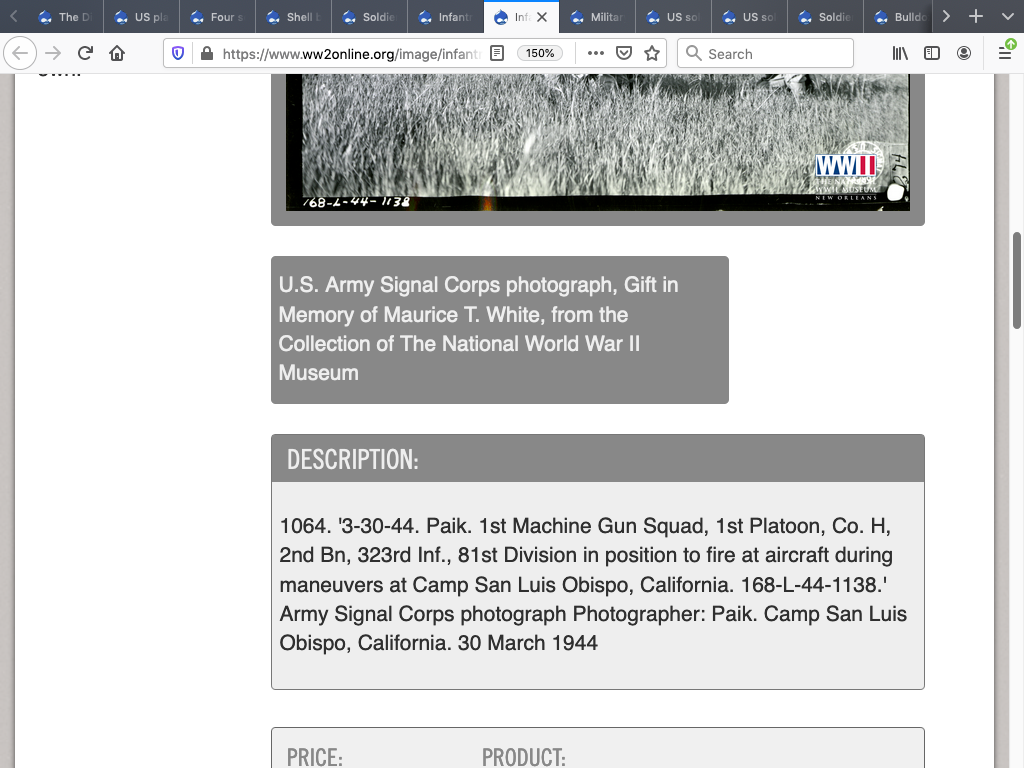
Task: Open the Firefox account profile icon
Action: [964, 53]
